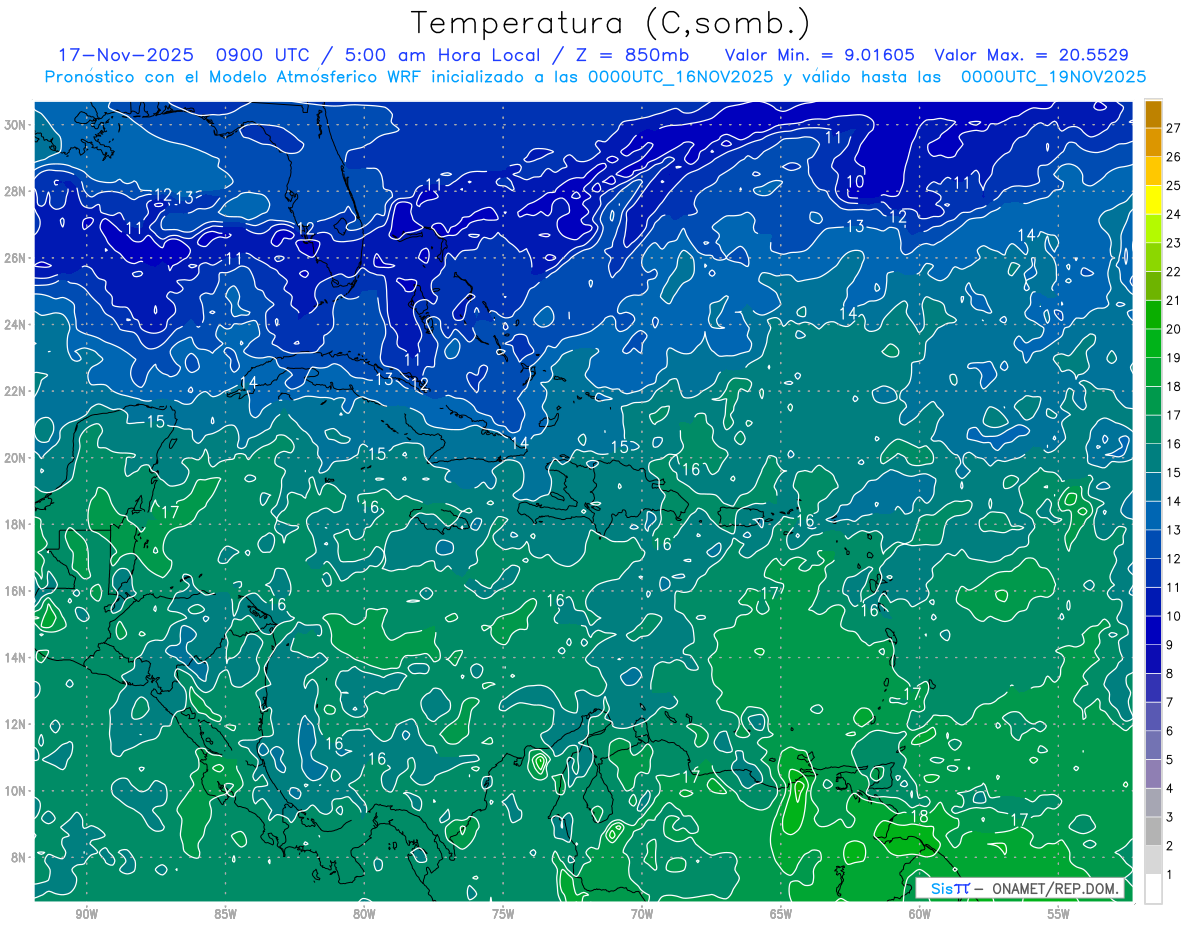Screen dimensions: 1200x927
Task: Click the '18N' latitude axis label
Action: tap(17, 524)
